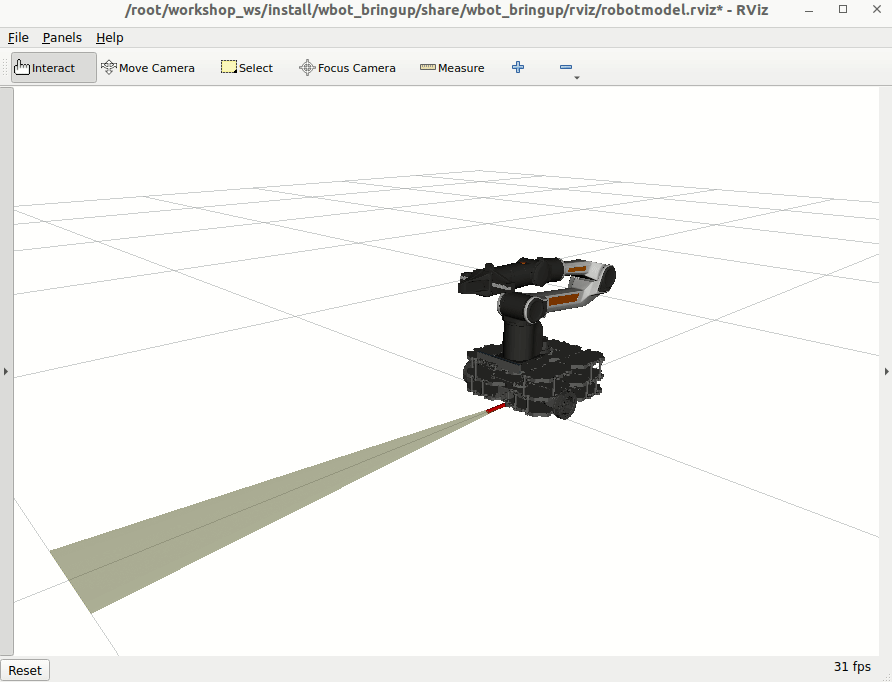Open the Panels menu
The image size is (892, 682).
coord(62,37)
